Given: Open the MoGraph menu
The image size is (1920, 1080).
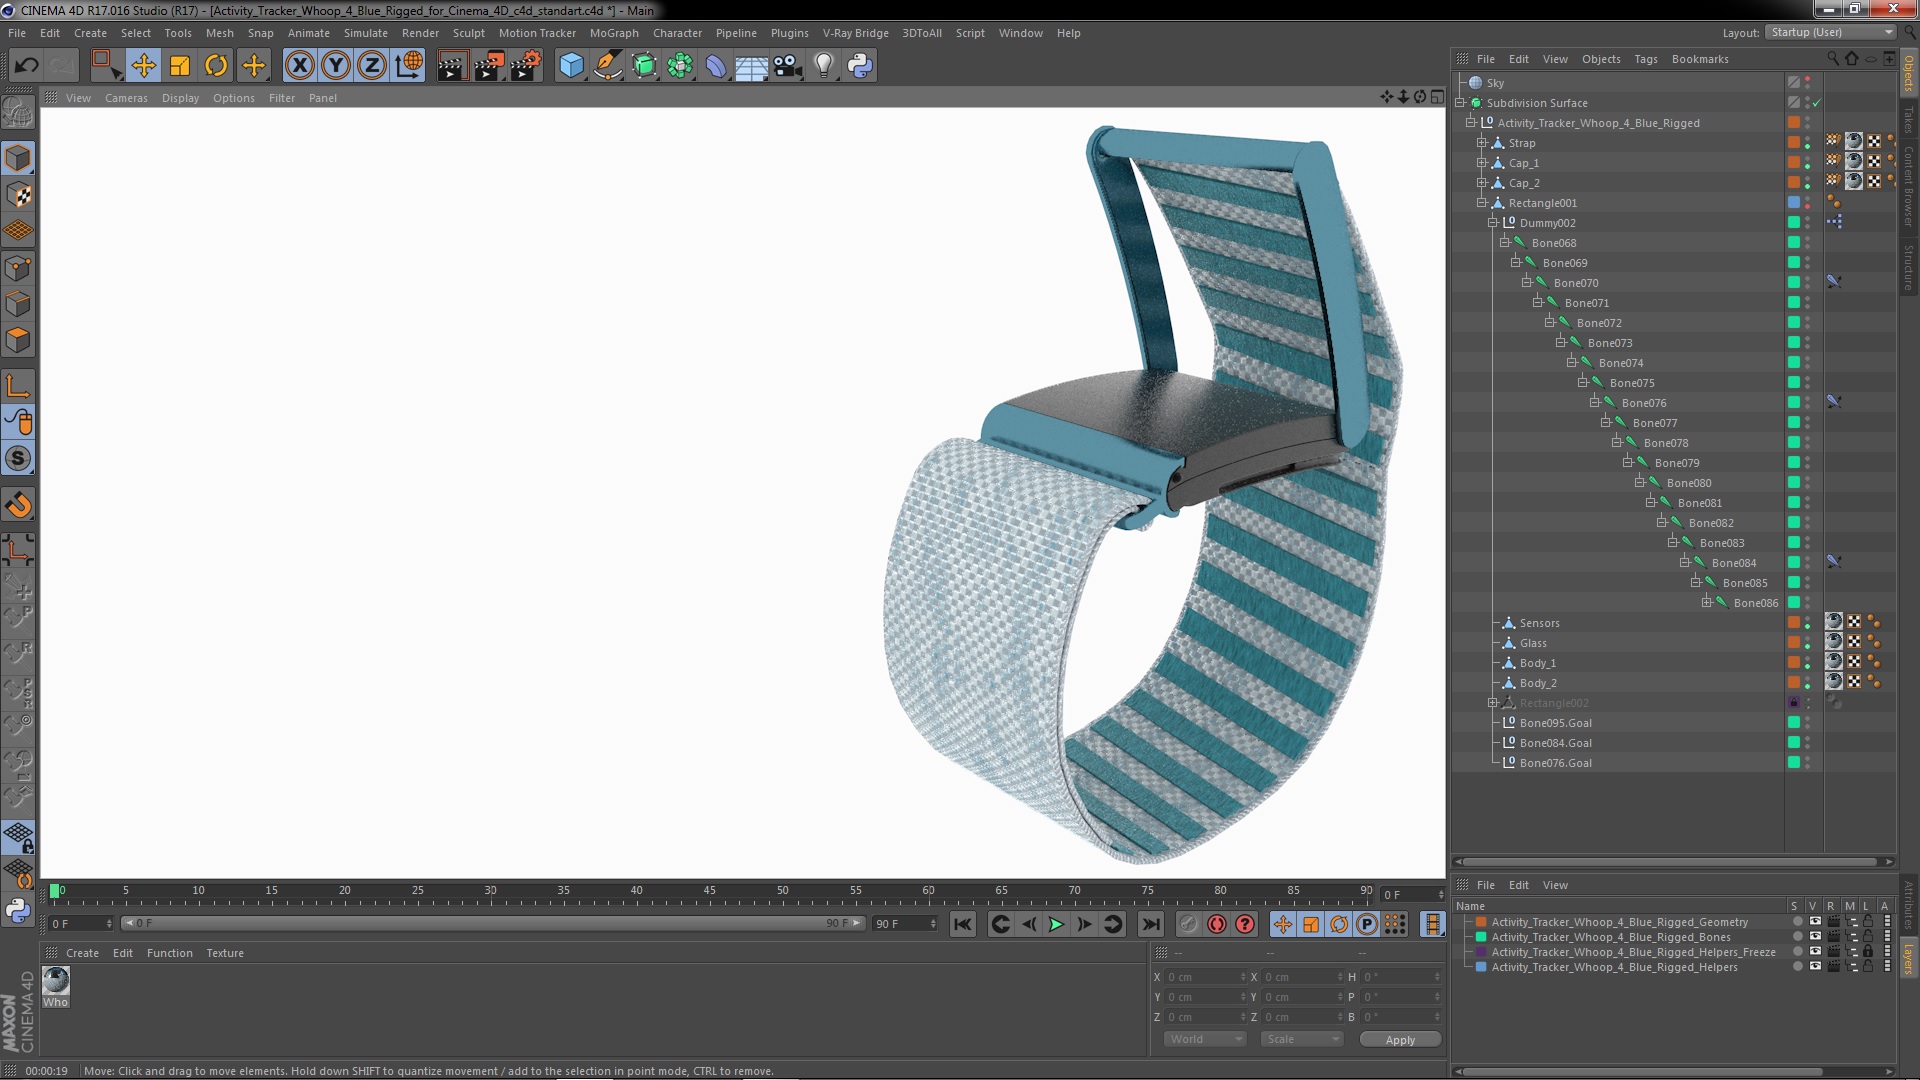Looking at the screenshot, I should coord(613,33).
